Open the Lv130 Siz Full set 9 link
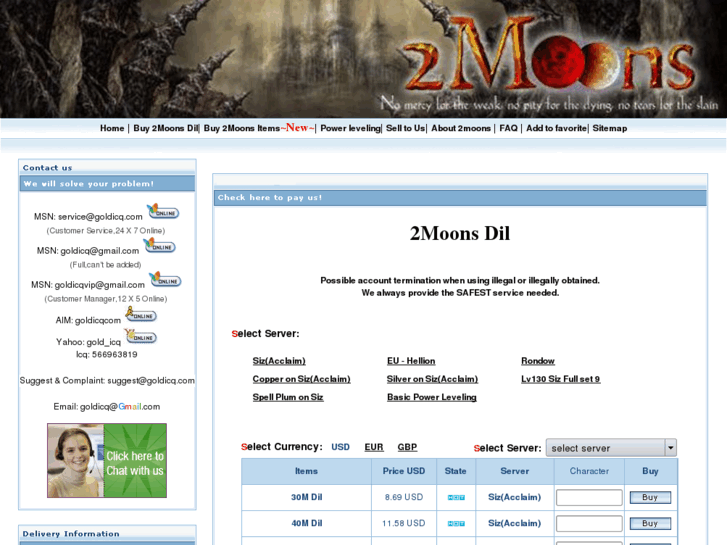Viewport: 727px width, 545px height. 561,379
